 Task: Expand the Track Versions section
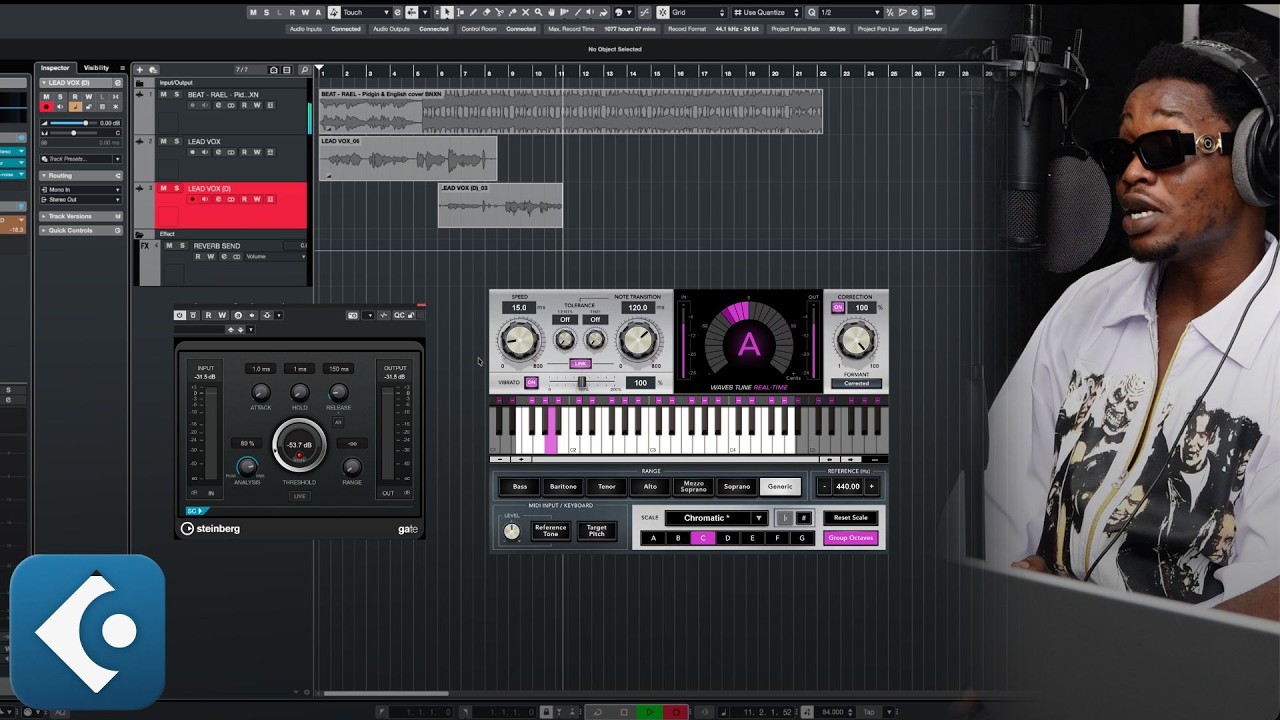(x=81, y=216)
